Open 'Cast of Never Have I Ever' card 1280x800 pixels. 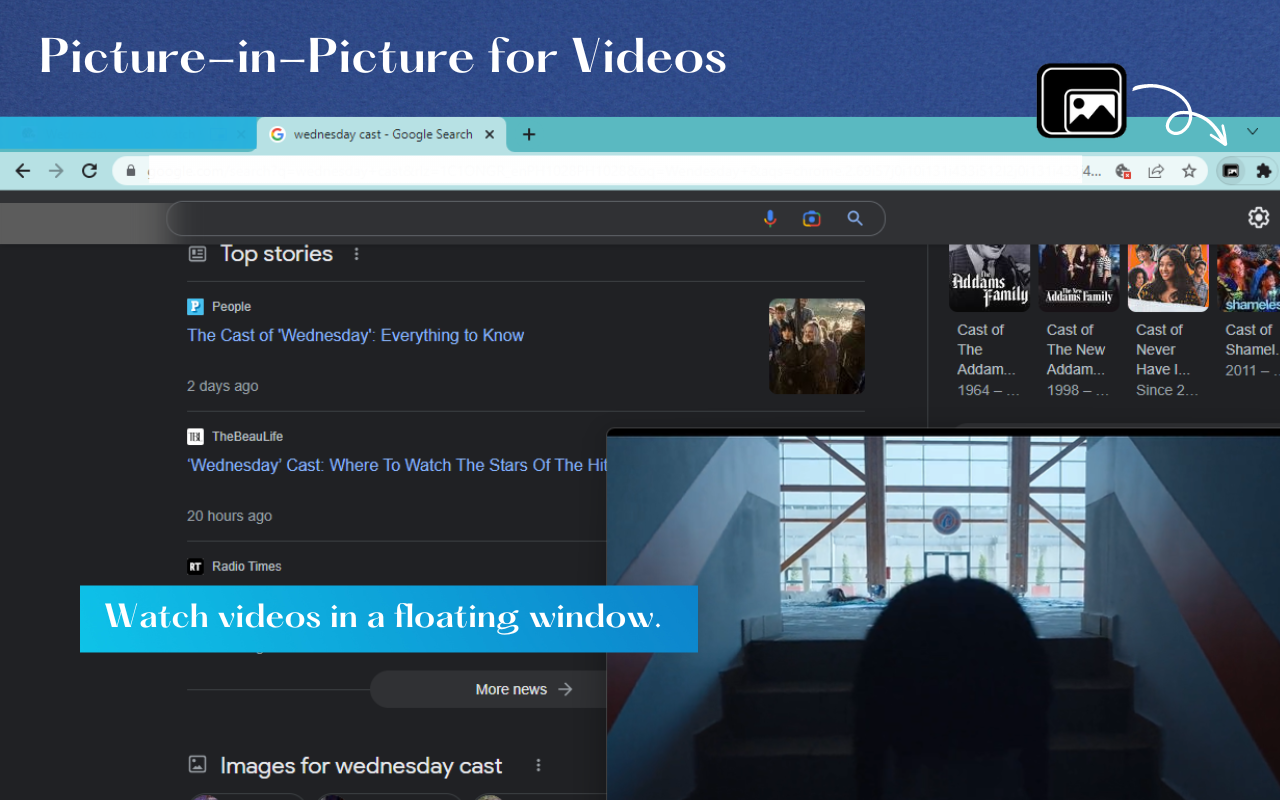tap(1168, 322)
